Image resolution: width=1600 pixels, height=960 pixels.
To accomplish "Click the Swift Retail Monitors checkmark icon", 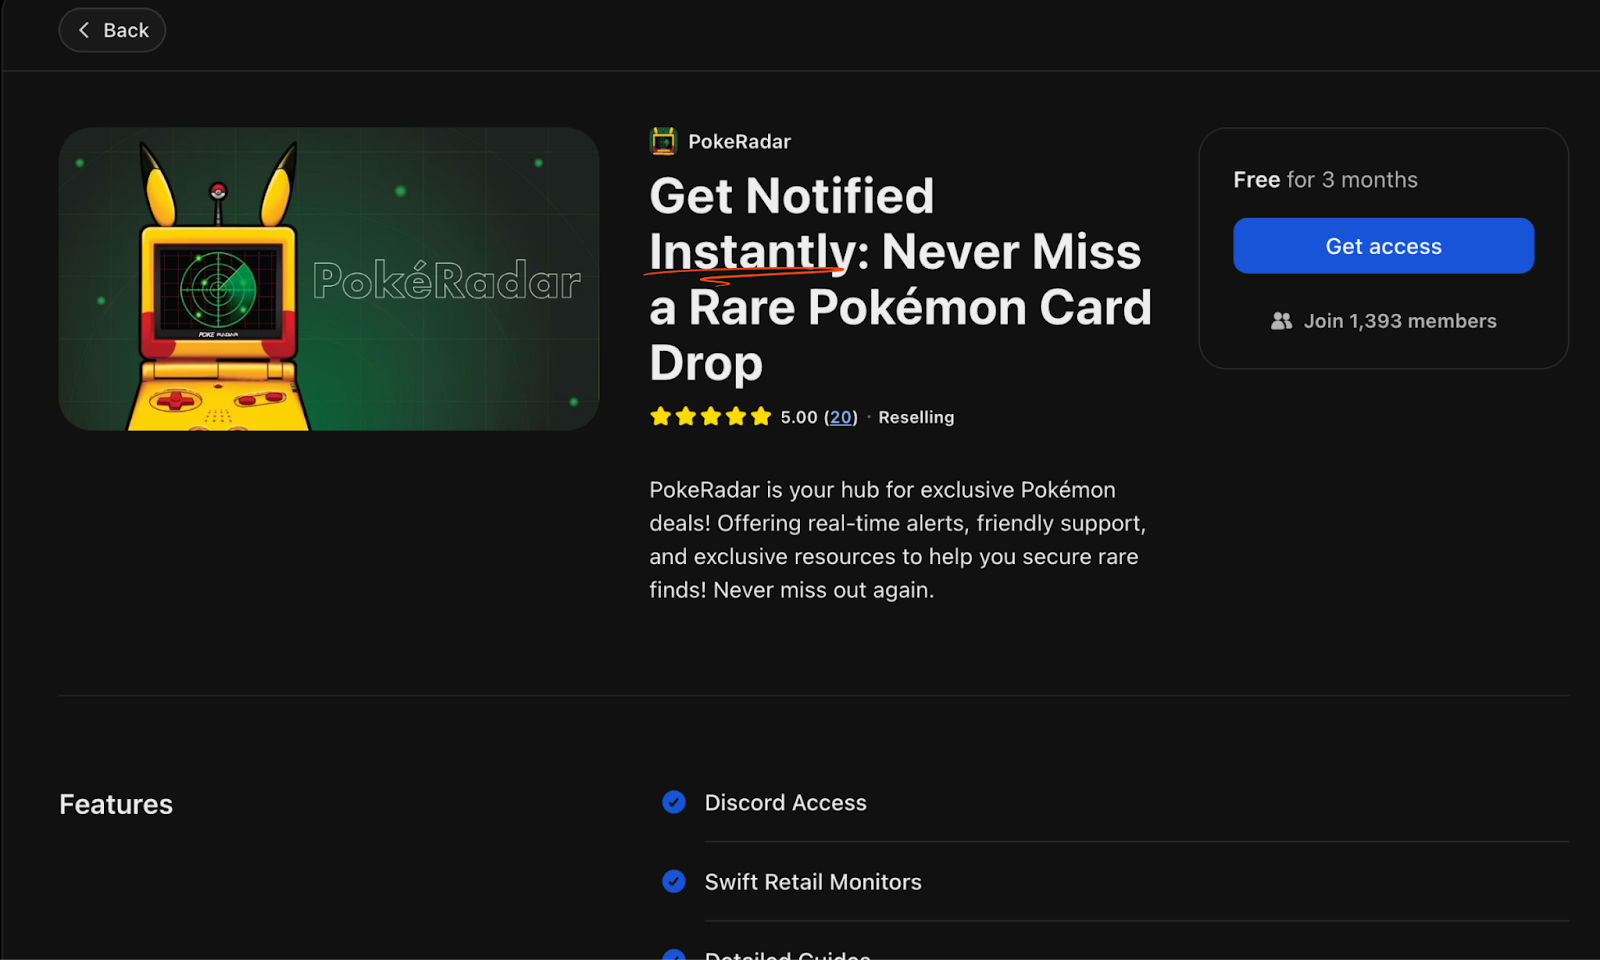I will 674,881.
